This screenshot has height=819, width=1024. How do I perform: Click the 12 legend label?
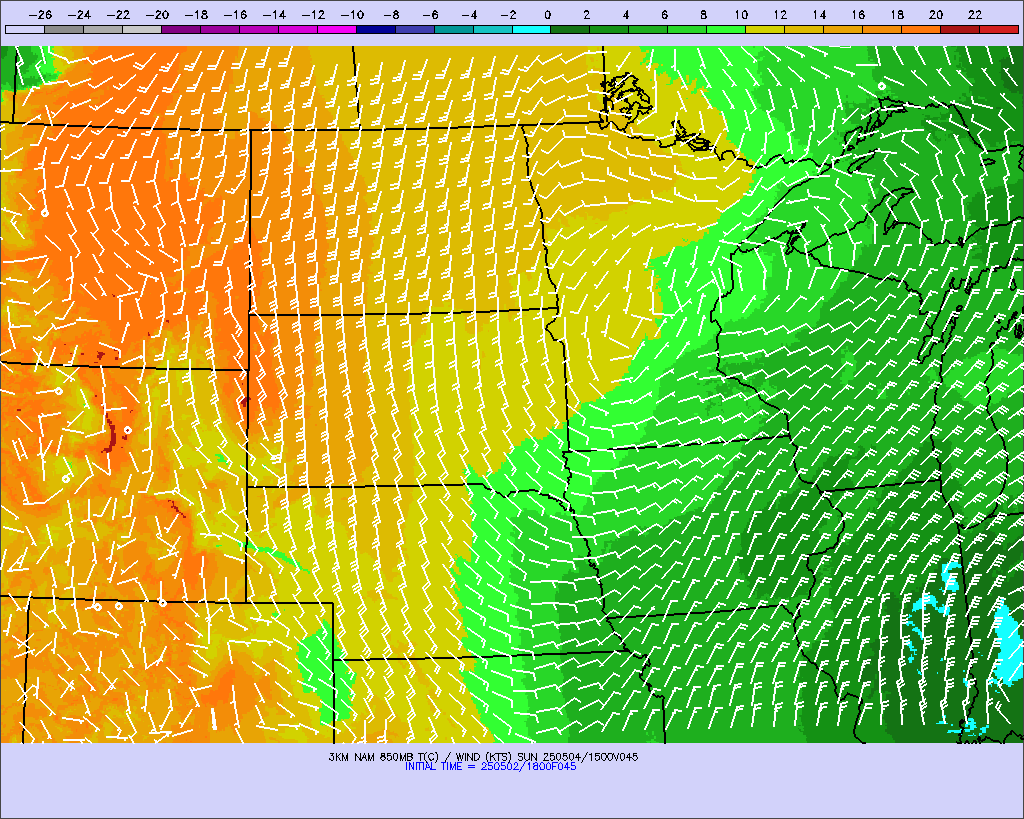point(780,15)
